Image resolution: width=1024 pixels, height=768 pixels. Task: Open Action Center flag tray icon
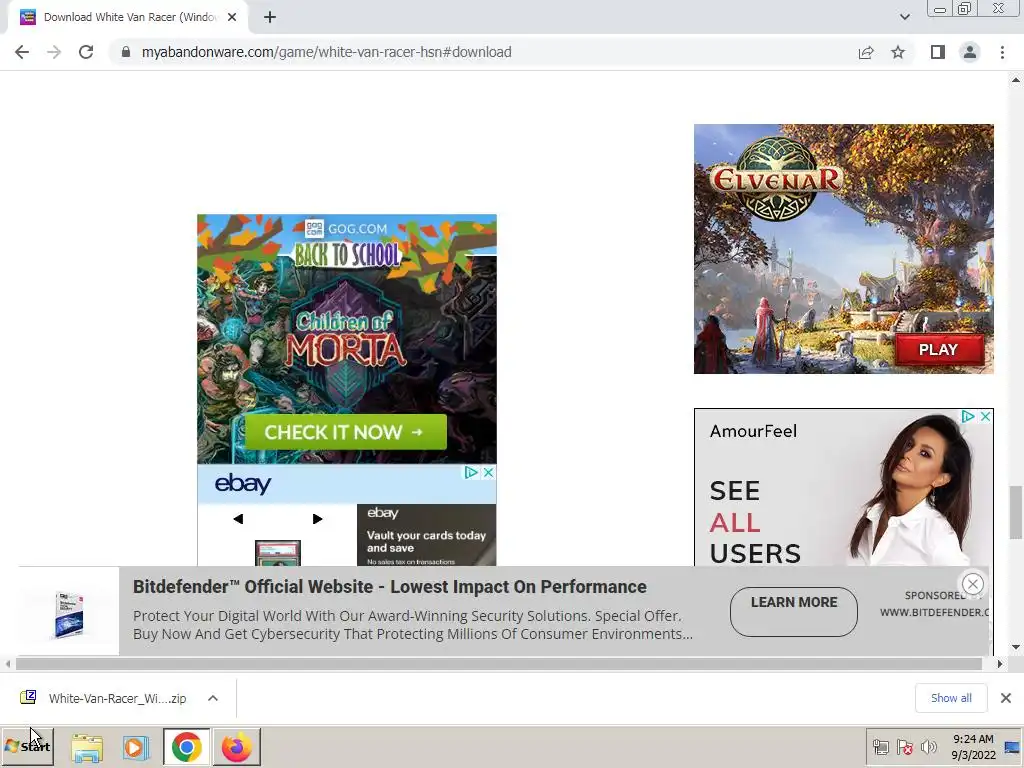tap(904, 747)
